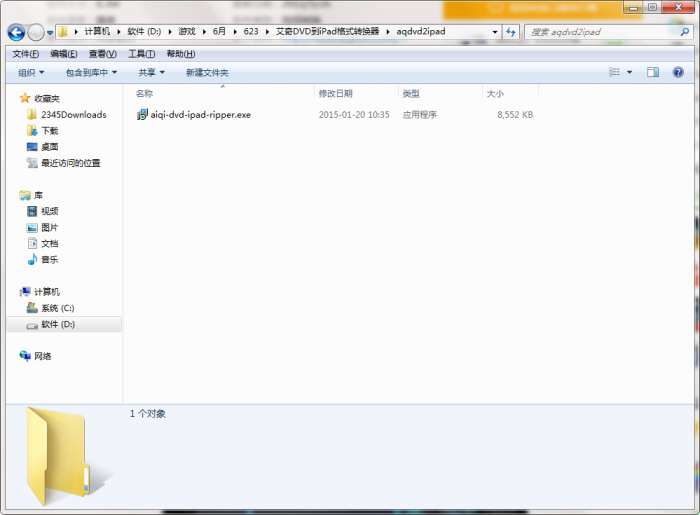Open 2345Downloads in the favorites list
This screenshot has width=700, height=515.
click(74, 115)
